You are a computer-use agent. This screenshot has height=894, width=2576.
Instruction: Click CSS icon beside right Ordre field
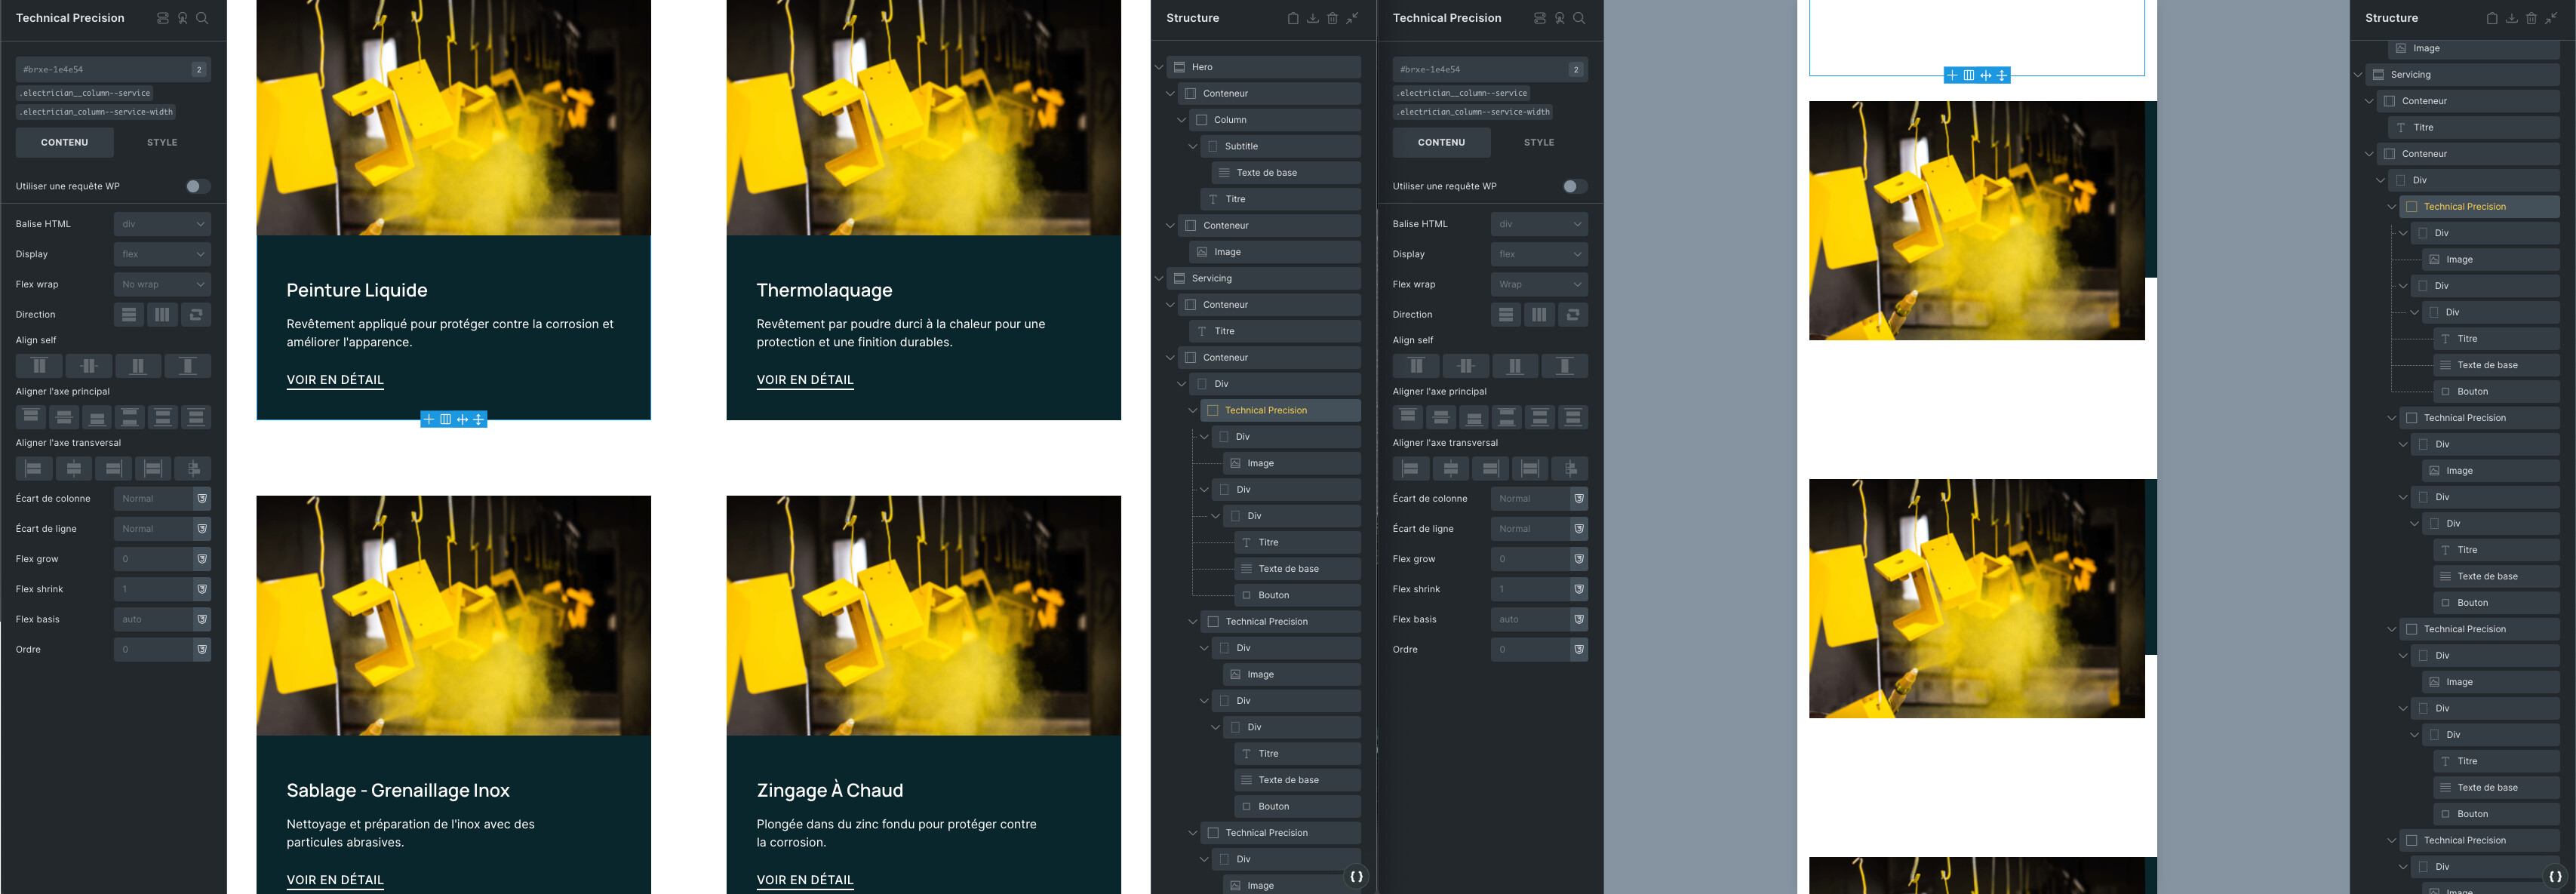pos(1579,650)
